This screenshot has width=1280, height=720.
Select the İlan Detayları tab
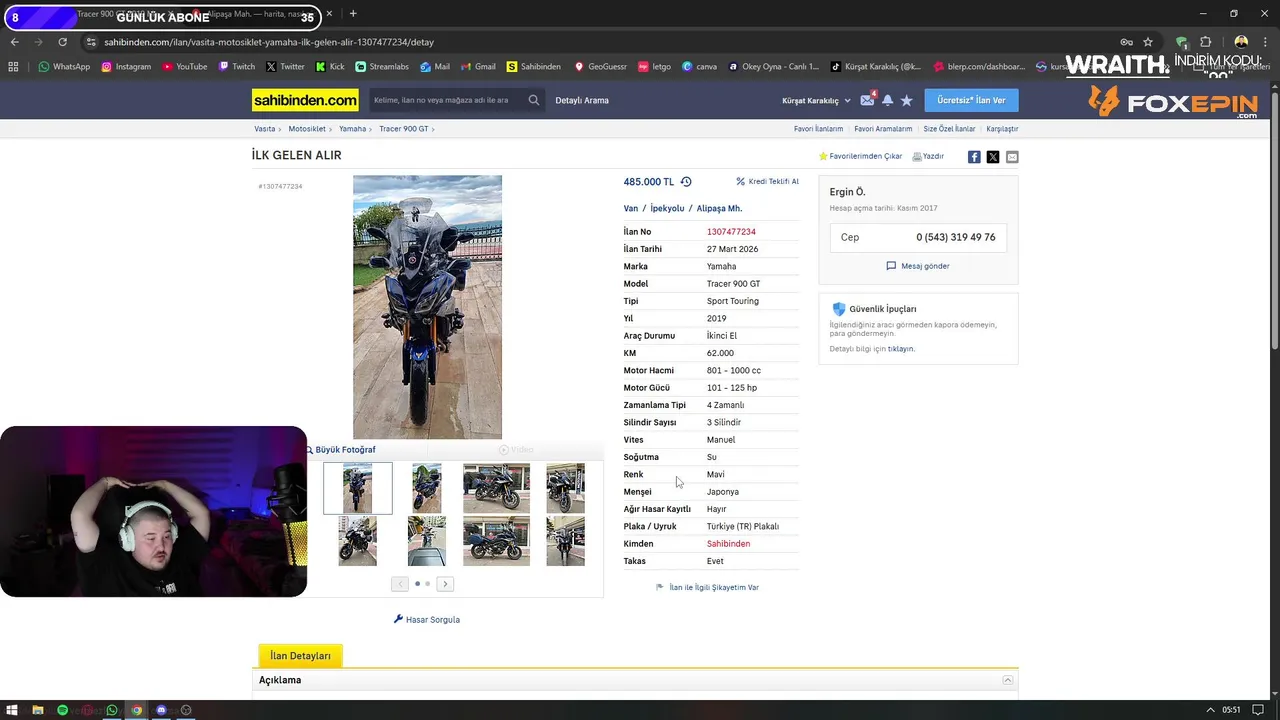[300, 656]
